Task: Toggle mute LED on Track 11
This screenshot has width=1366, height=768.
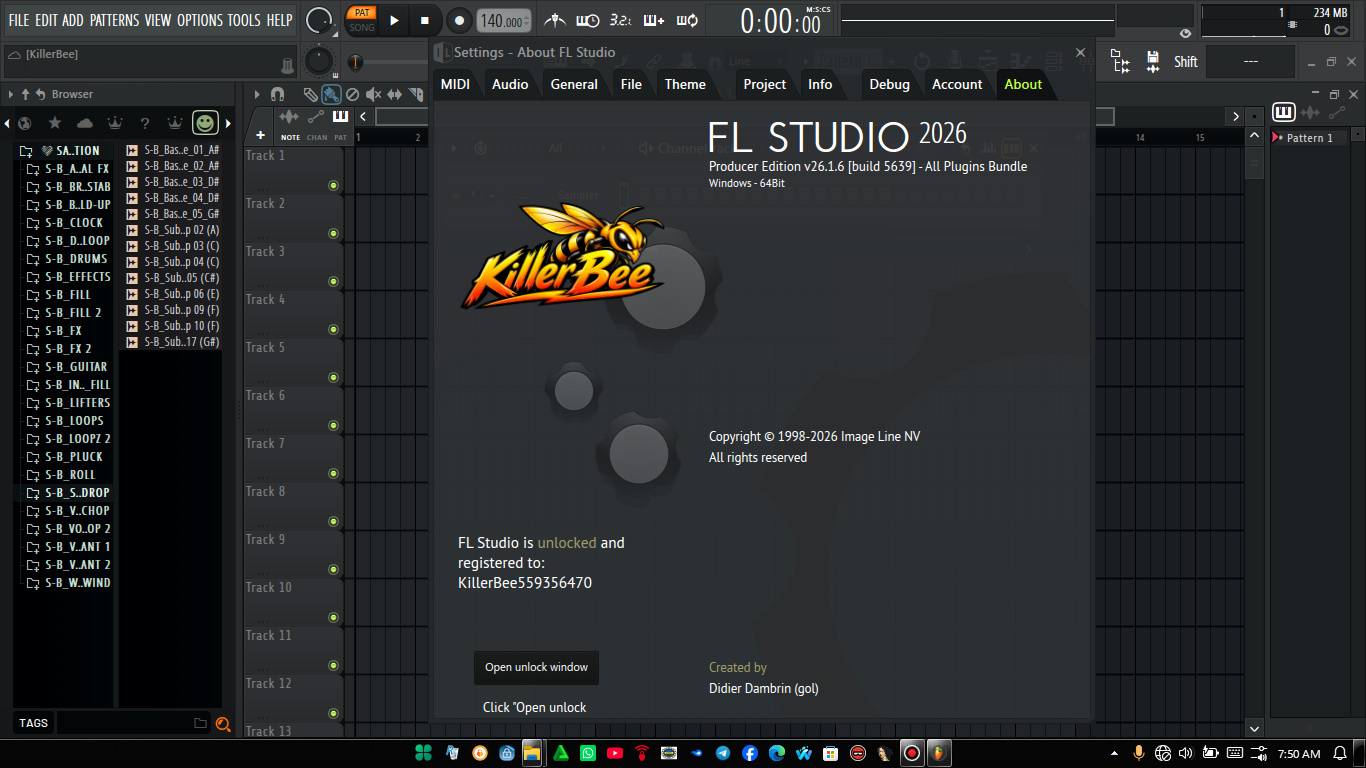Action: [x=333, y=665]
